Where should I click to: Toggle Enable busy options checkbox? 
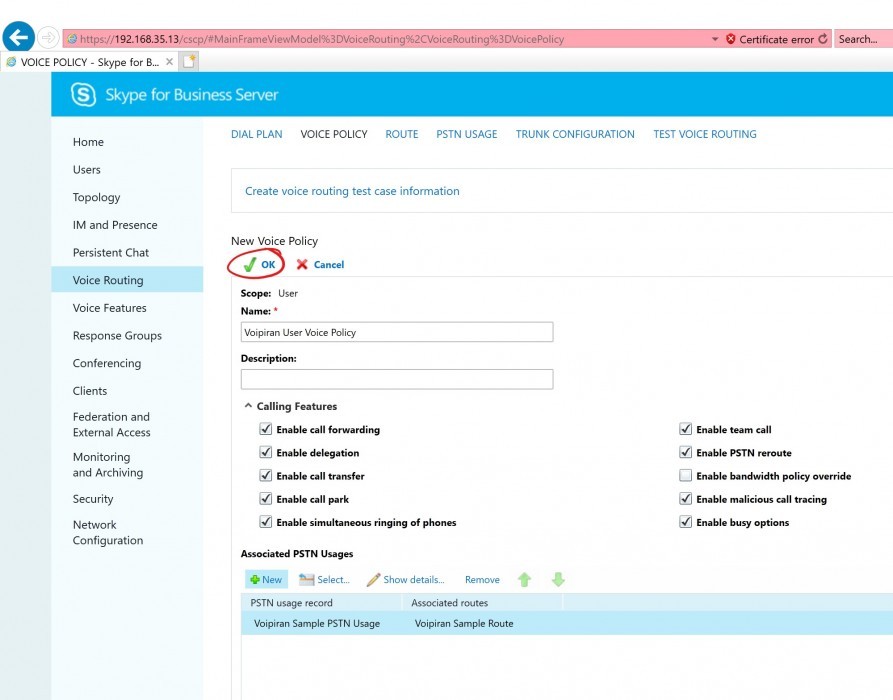point(686,522)
